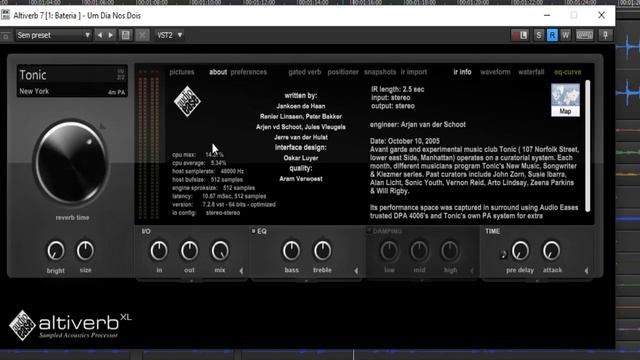Click the size knob

pos(85,251)
